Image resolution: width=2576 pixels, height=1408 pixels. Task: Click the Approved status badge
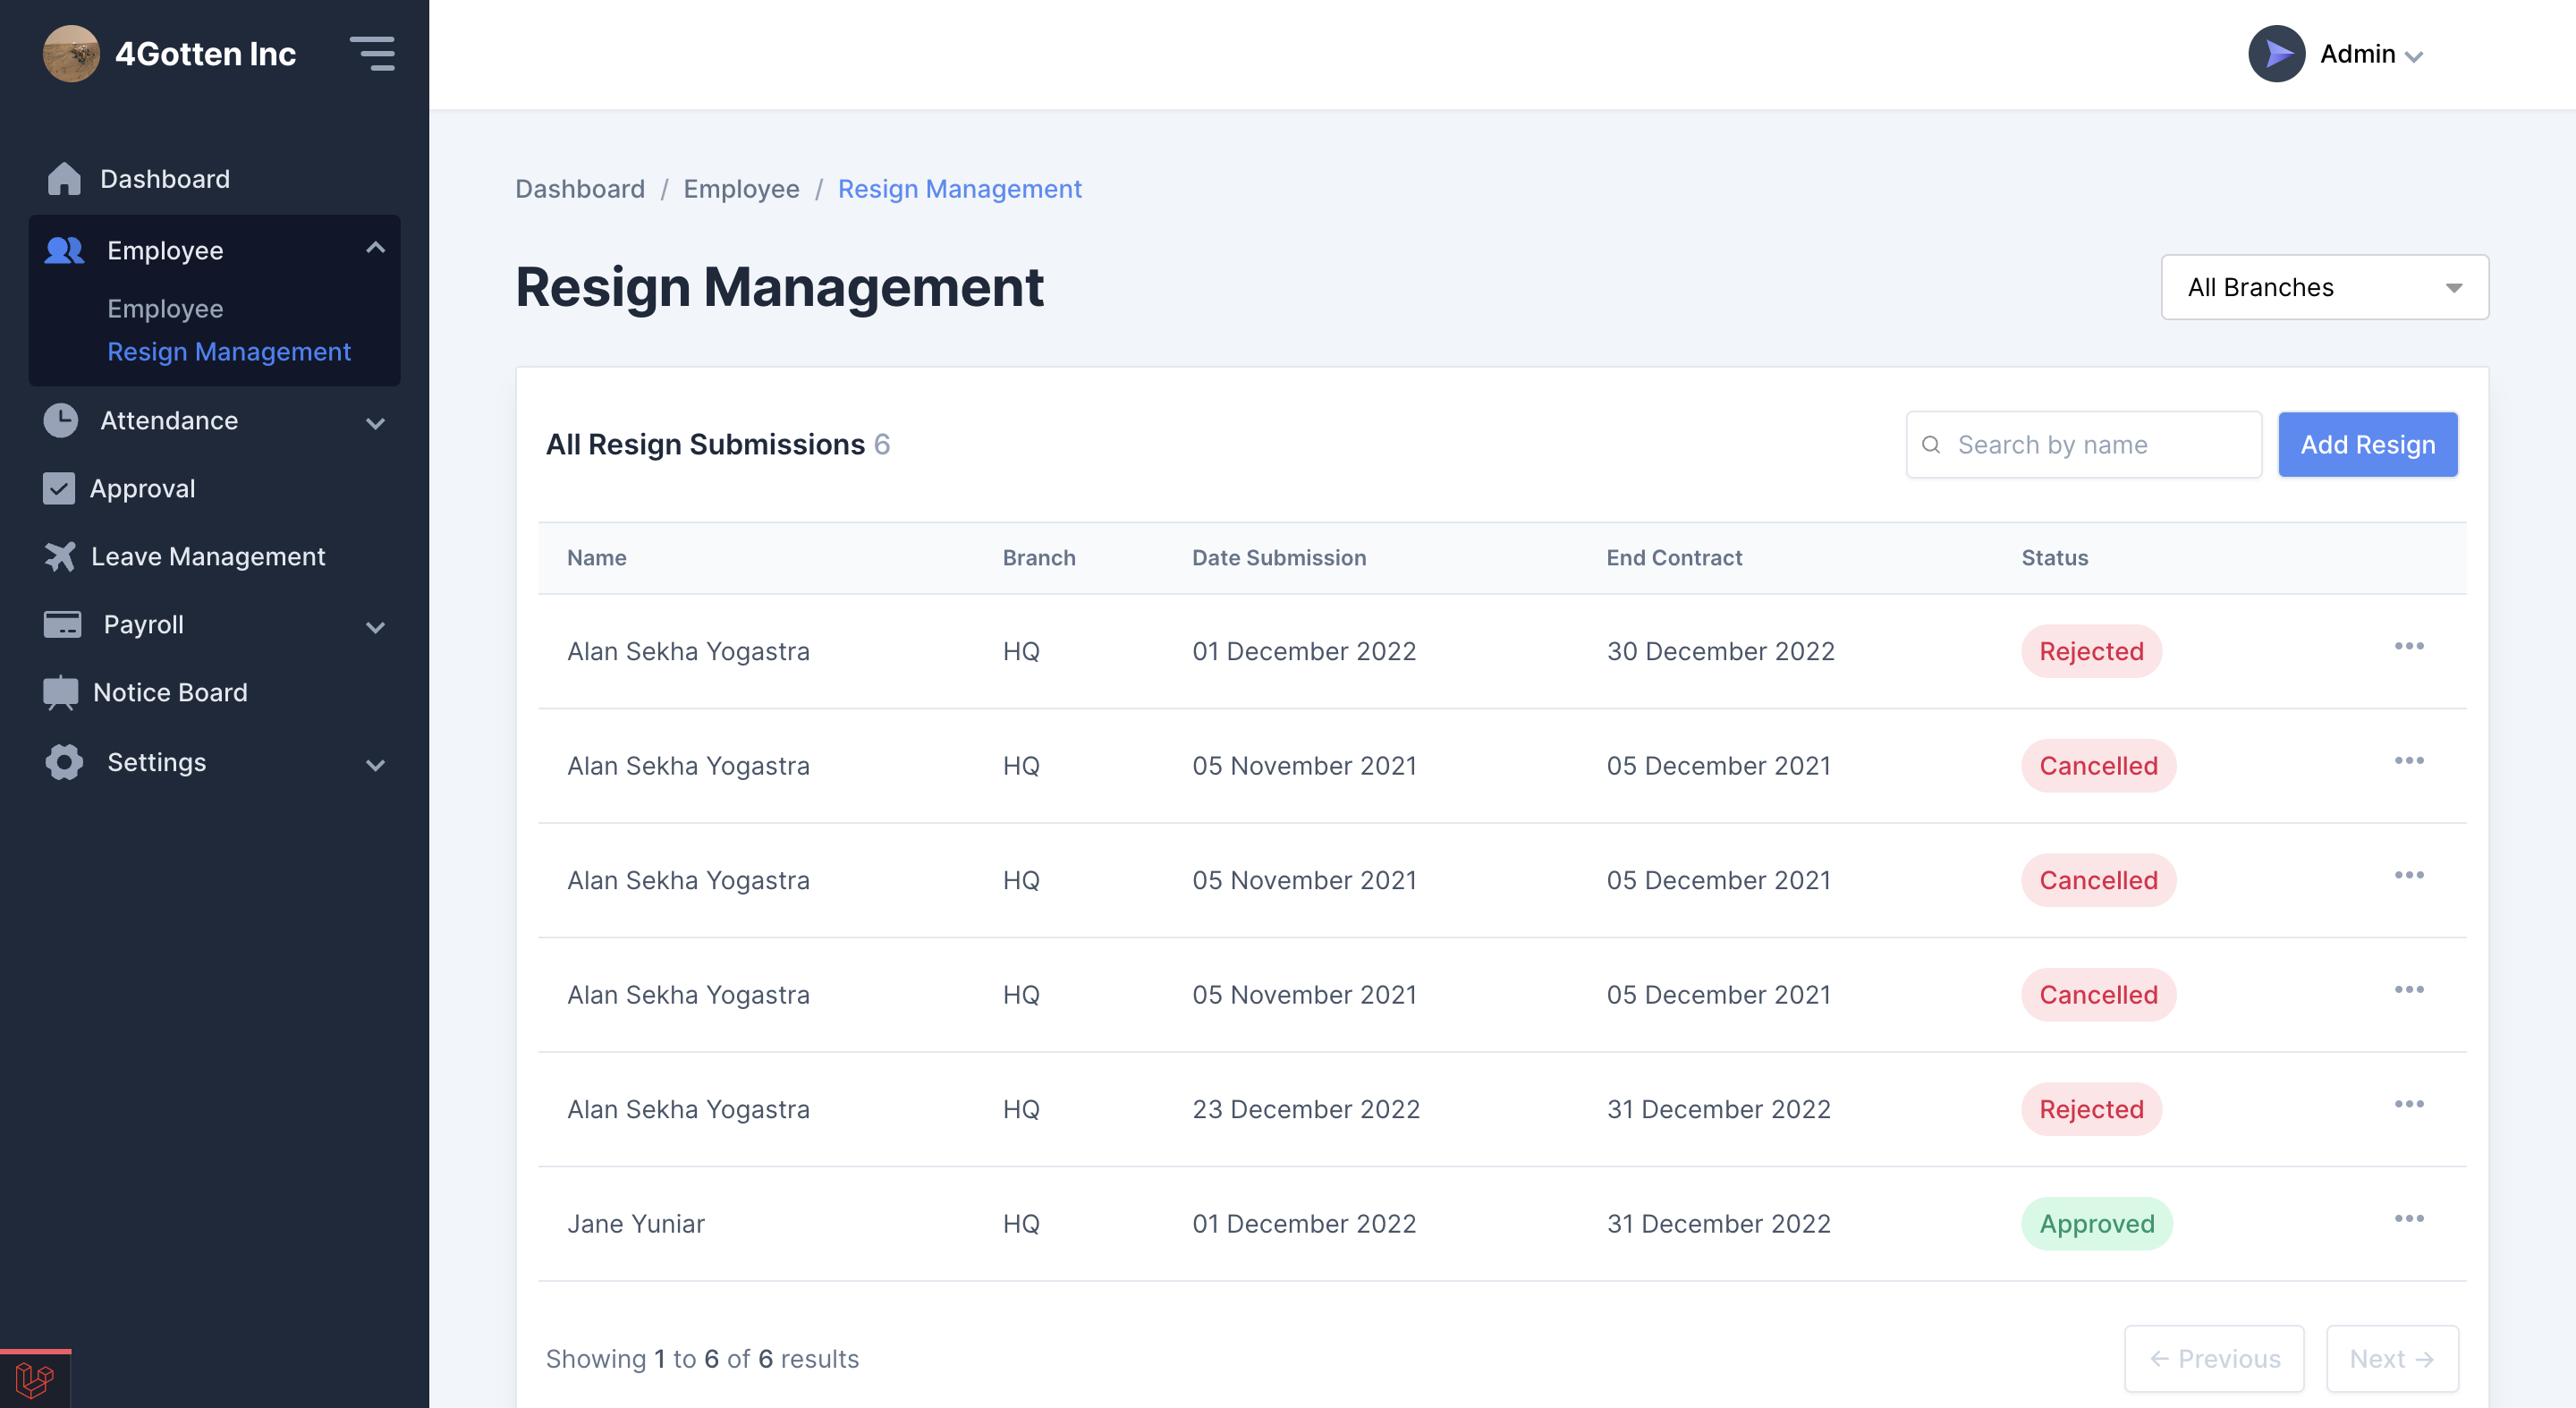[2096, 1224]
